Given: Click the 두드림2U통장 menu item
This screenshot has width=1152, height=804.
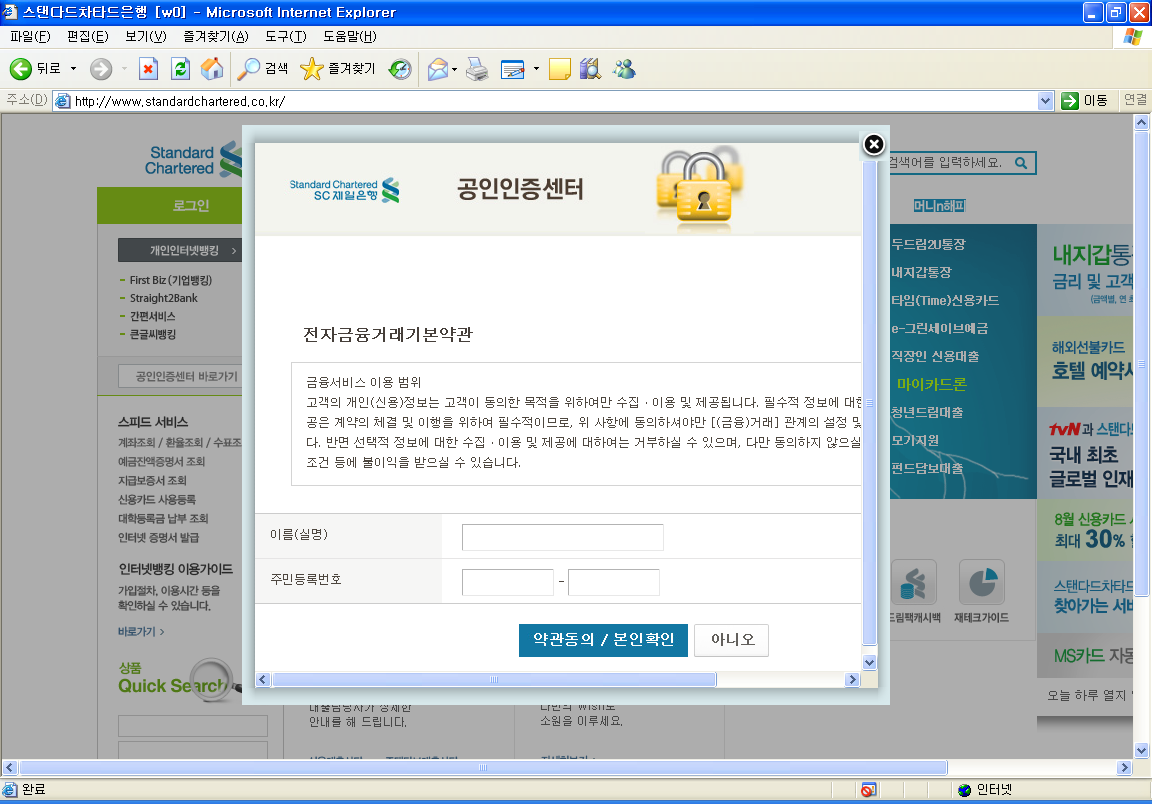Looking at the screenshot, I should pyautogui.click(x=928, y=245).
